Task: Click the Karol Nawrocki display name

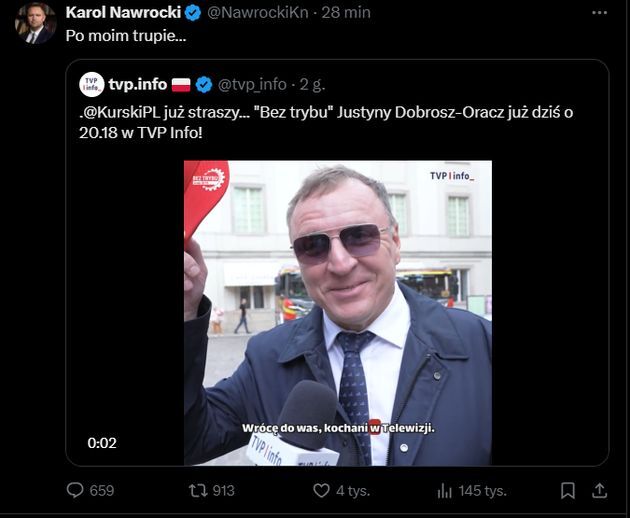Action: click(x=122, y=12)
